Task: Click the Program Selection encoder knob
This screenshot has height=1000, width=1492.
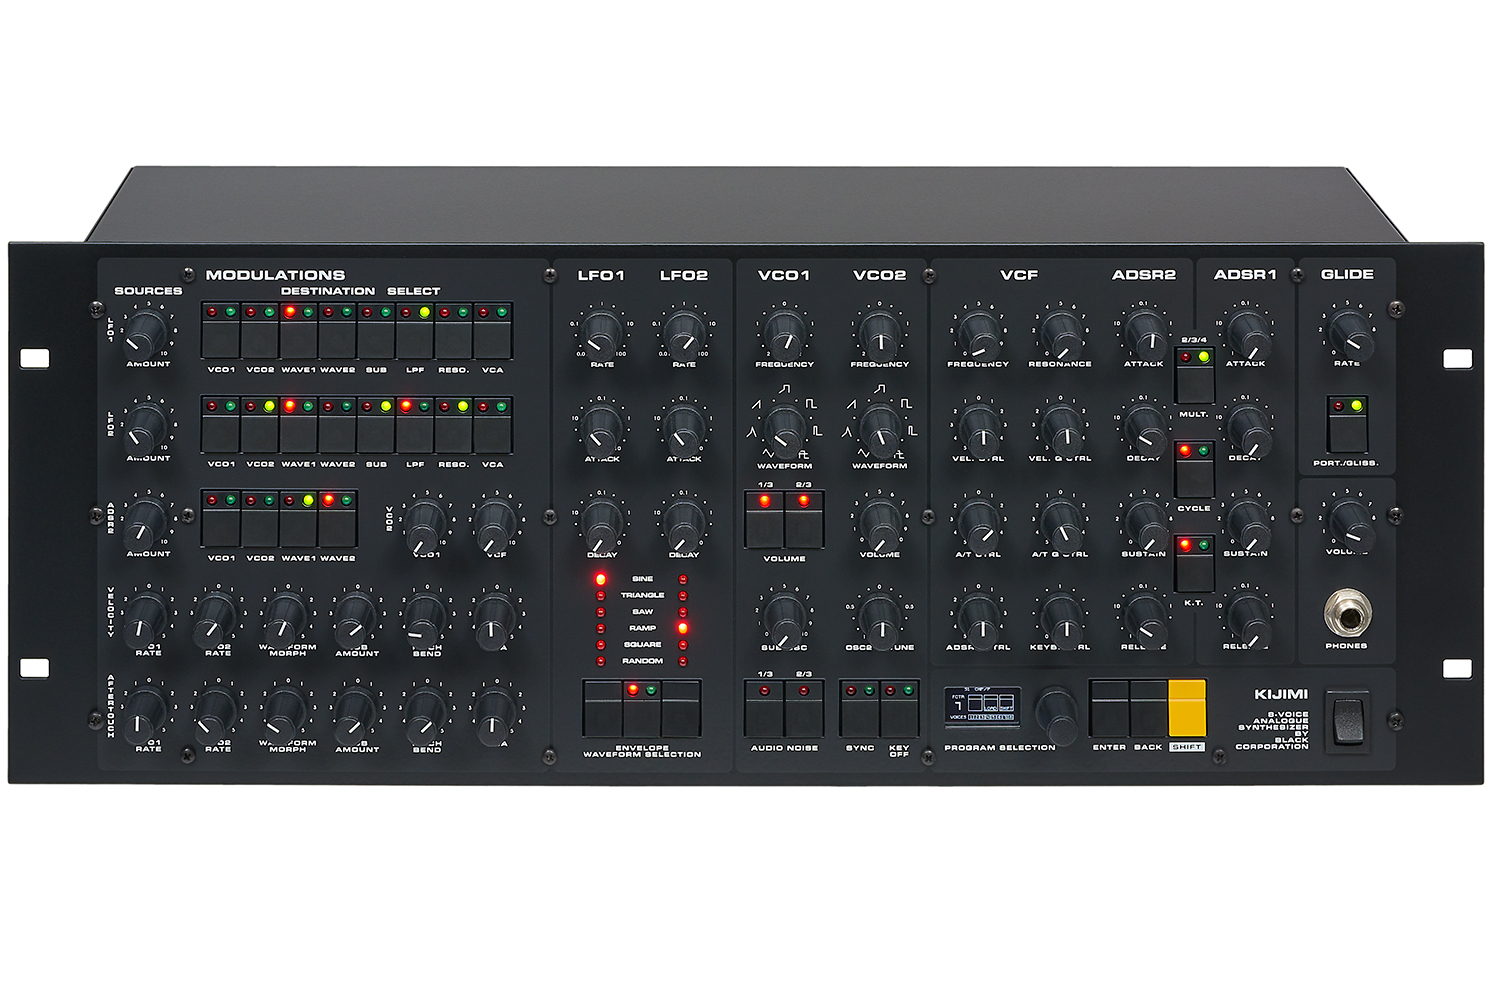Action: tap(1057, 713)
